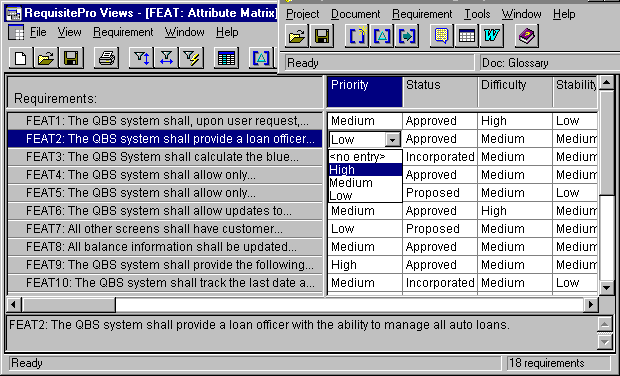Click the cyan W Word icon
This screenshot has width=620, height=376.
tap(491, 36)
